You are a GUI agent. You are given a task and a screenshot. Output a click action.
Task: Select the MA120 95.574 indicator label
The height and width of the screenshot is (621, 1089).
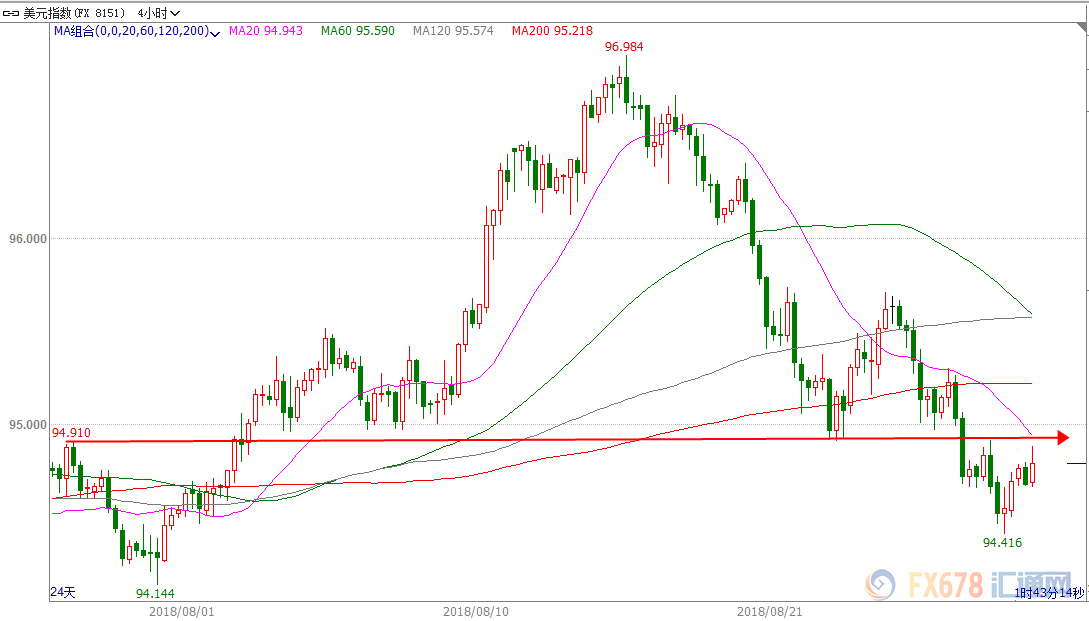pos(452,31)
